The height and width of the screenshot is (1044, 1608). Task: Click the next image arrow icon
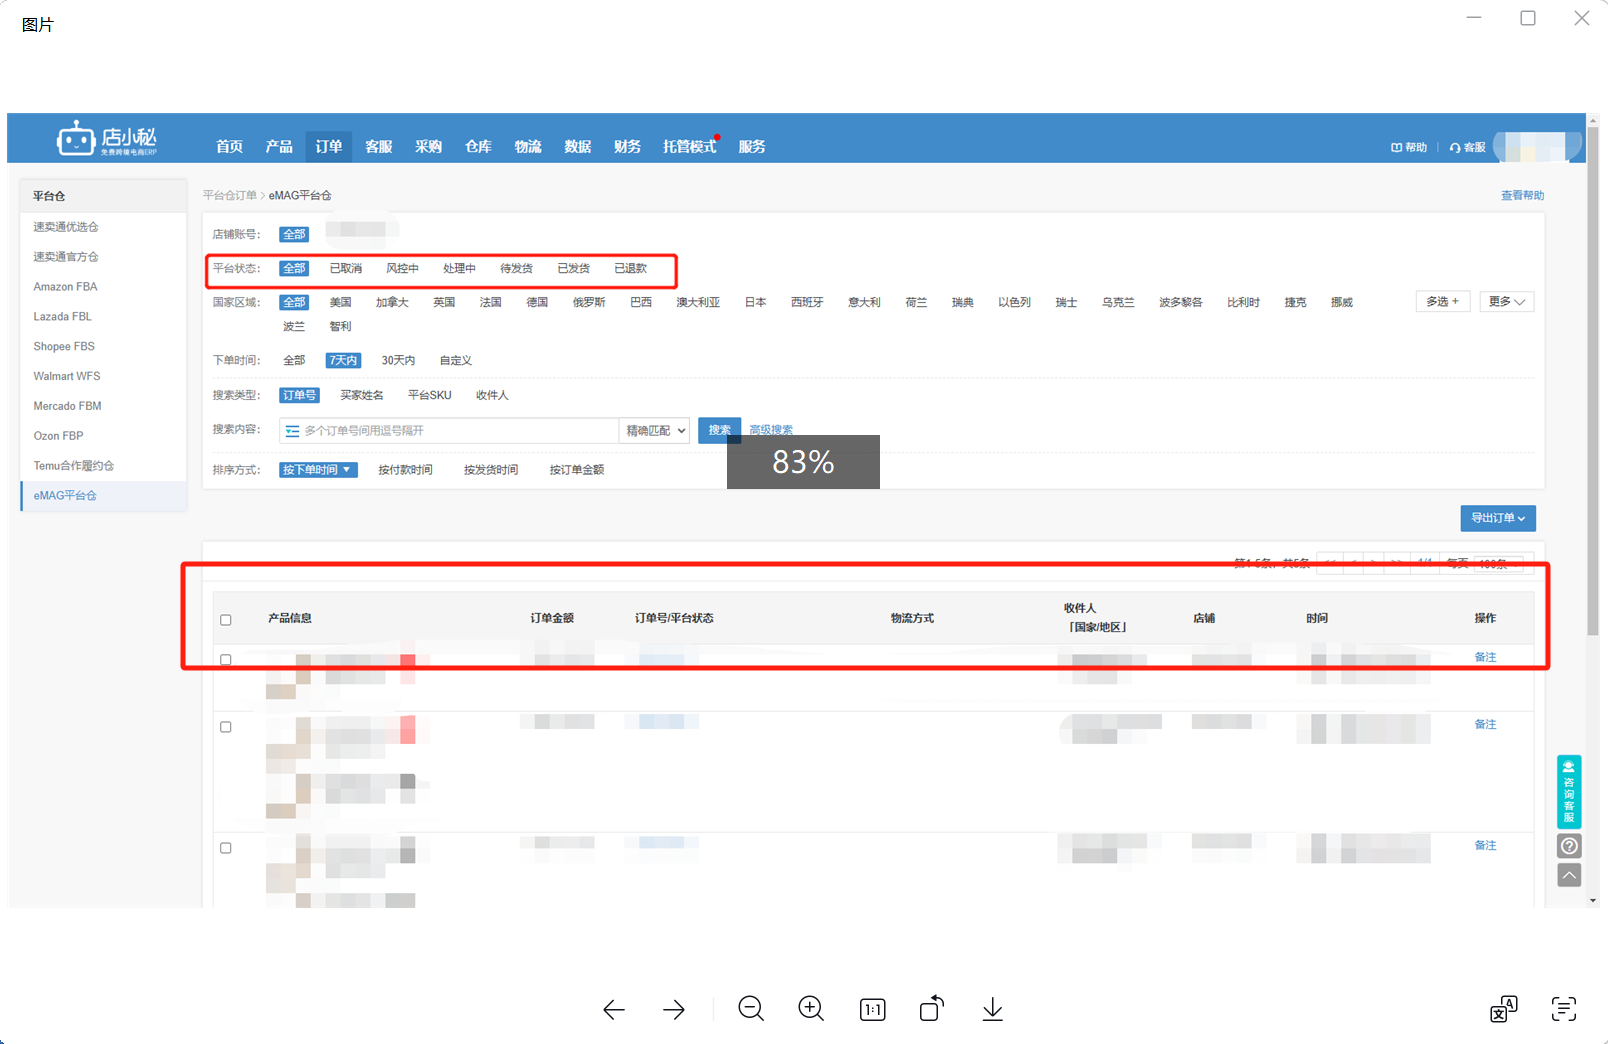point(674,1010)
